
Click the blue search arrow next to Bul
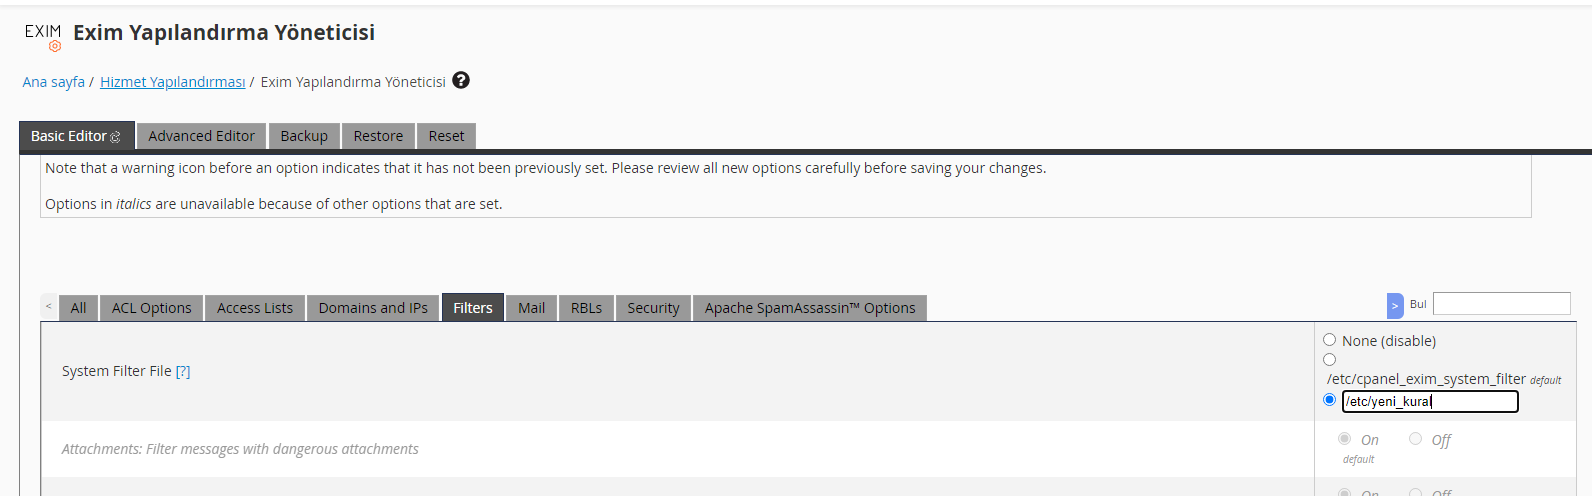pyautogui.click(x=1395, y=306)
